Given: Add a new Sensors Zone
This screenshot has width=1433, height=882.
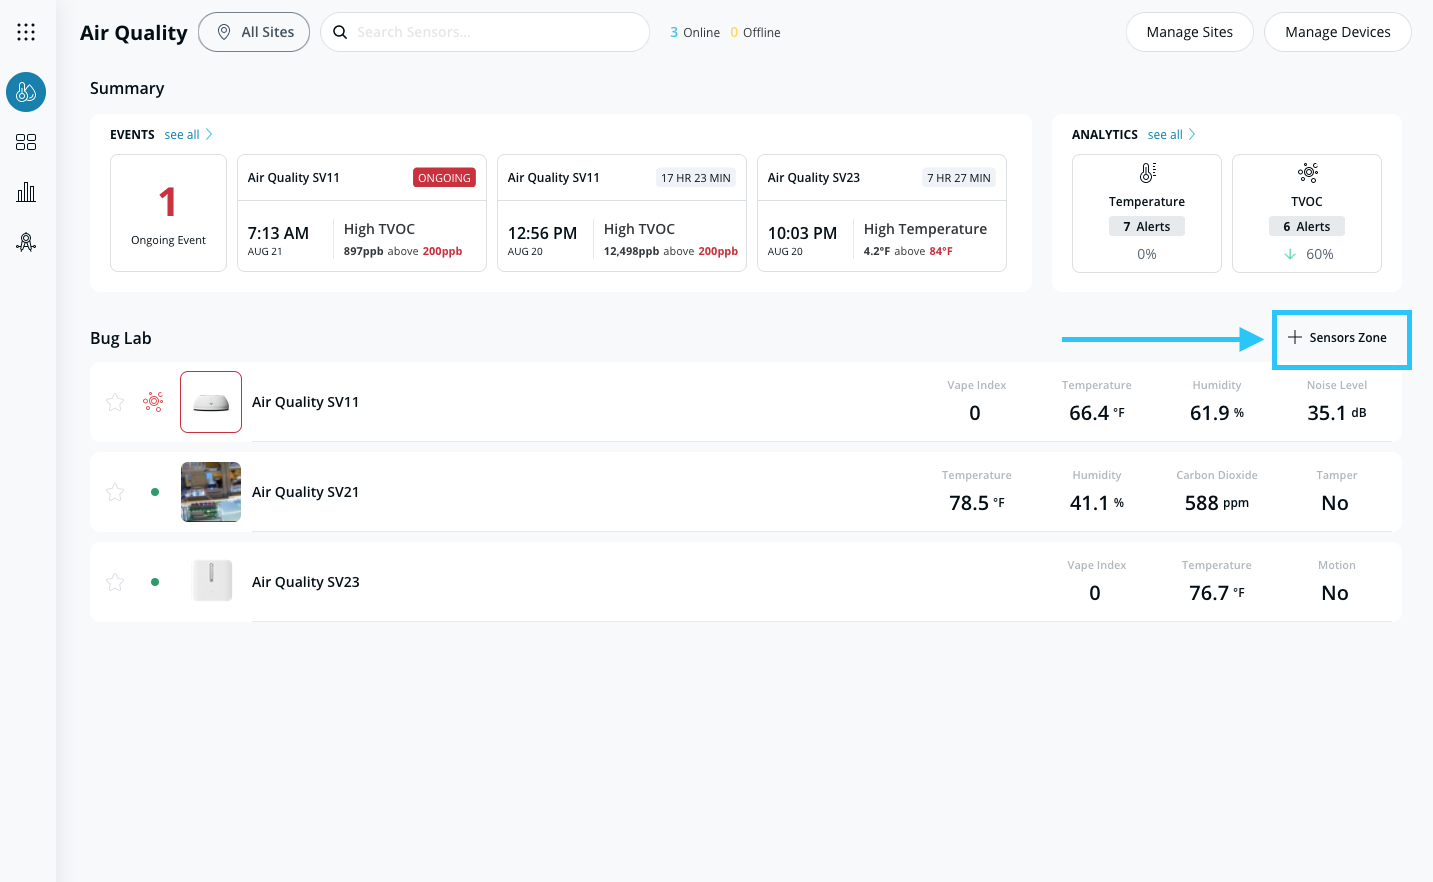Looking at the screenshot, I should (x=1338, y=338).
